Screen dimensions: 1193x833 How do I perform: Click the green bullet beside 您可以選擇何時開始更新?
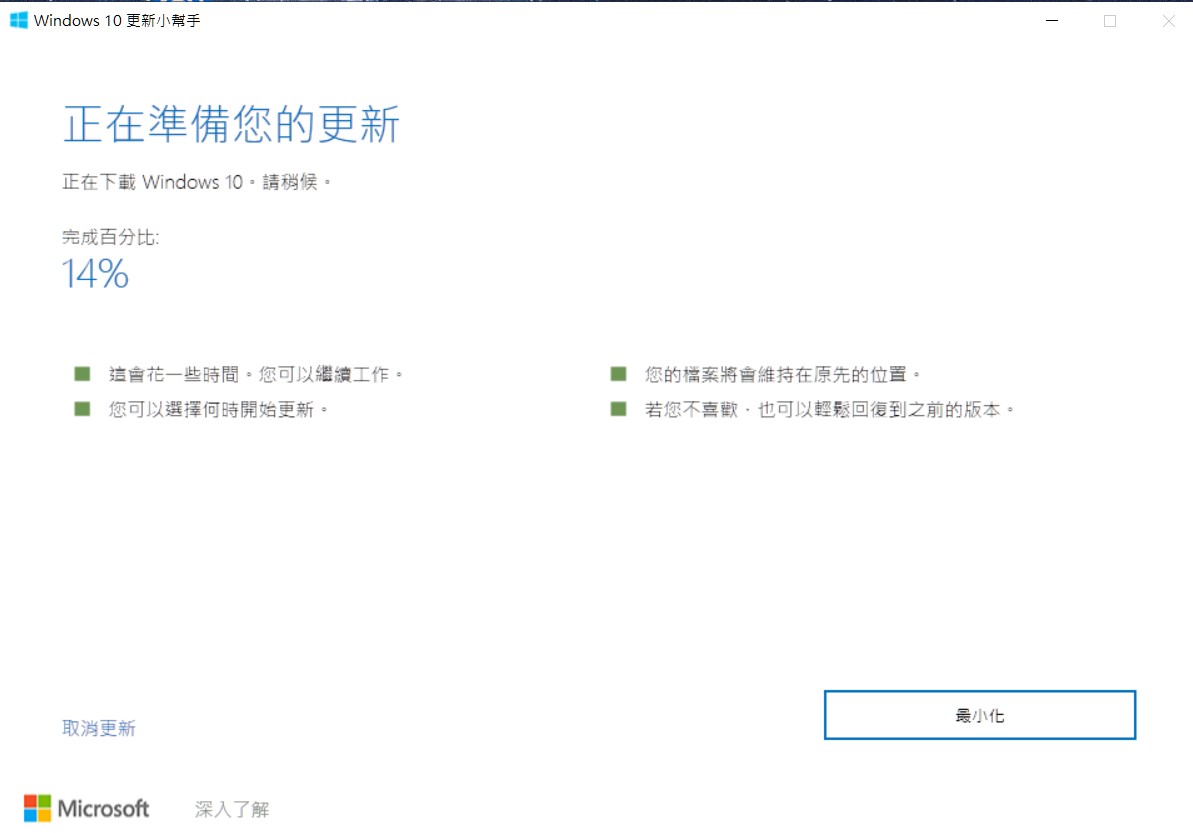pyautogui.click(x=82, y=409)
